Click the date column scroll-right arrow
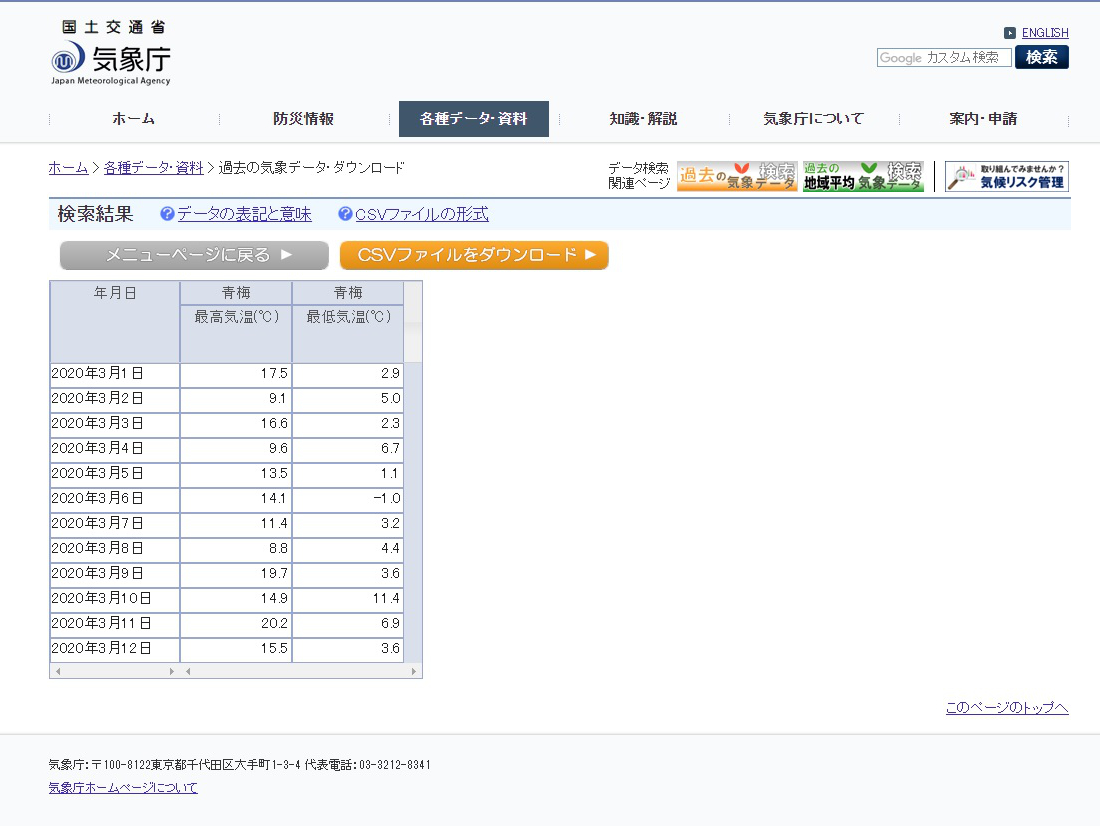The height and width of the screenshot is (826, 1100). 172,672
